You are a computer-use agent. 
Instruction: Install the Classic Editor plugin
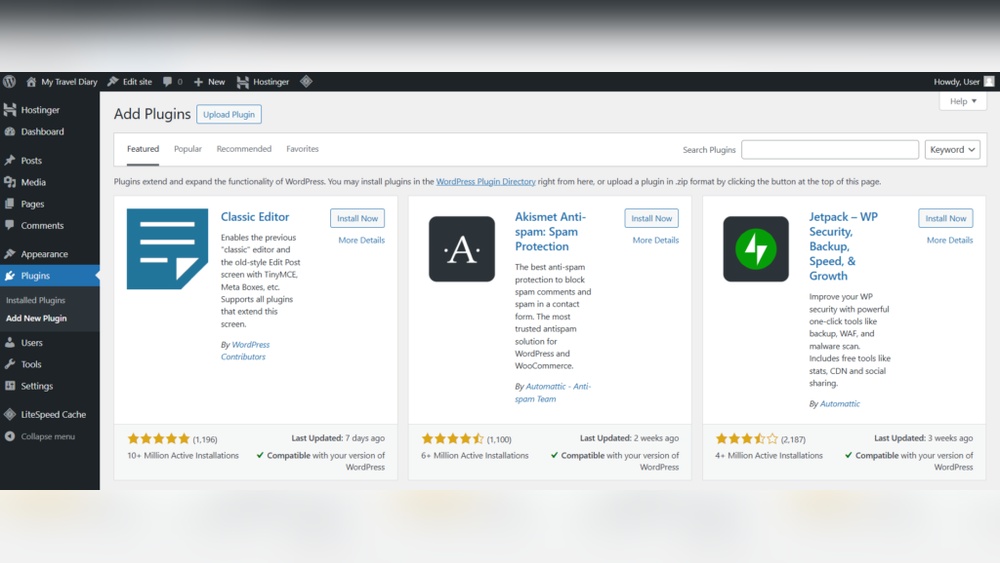tap(357, 218)
